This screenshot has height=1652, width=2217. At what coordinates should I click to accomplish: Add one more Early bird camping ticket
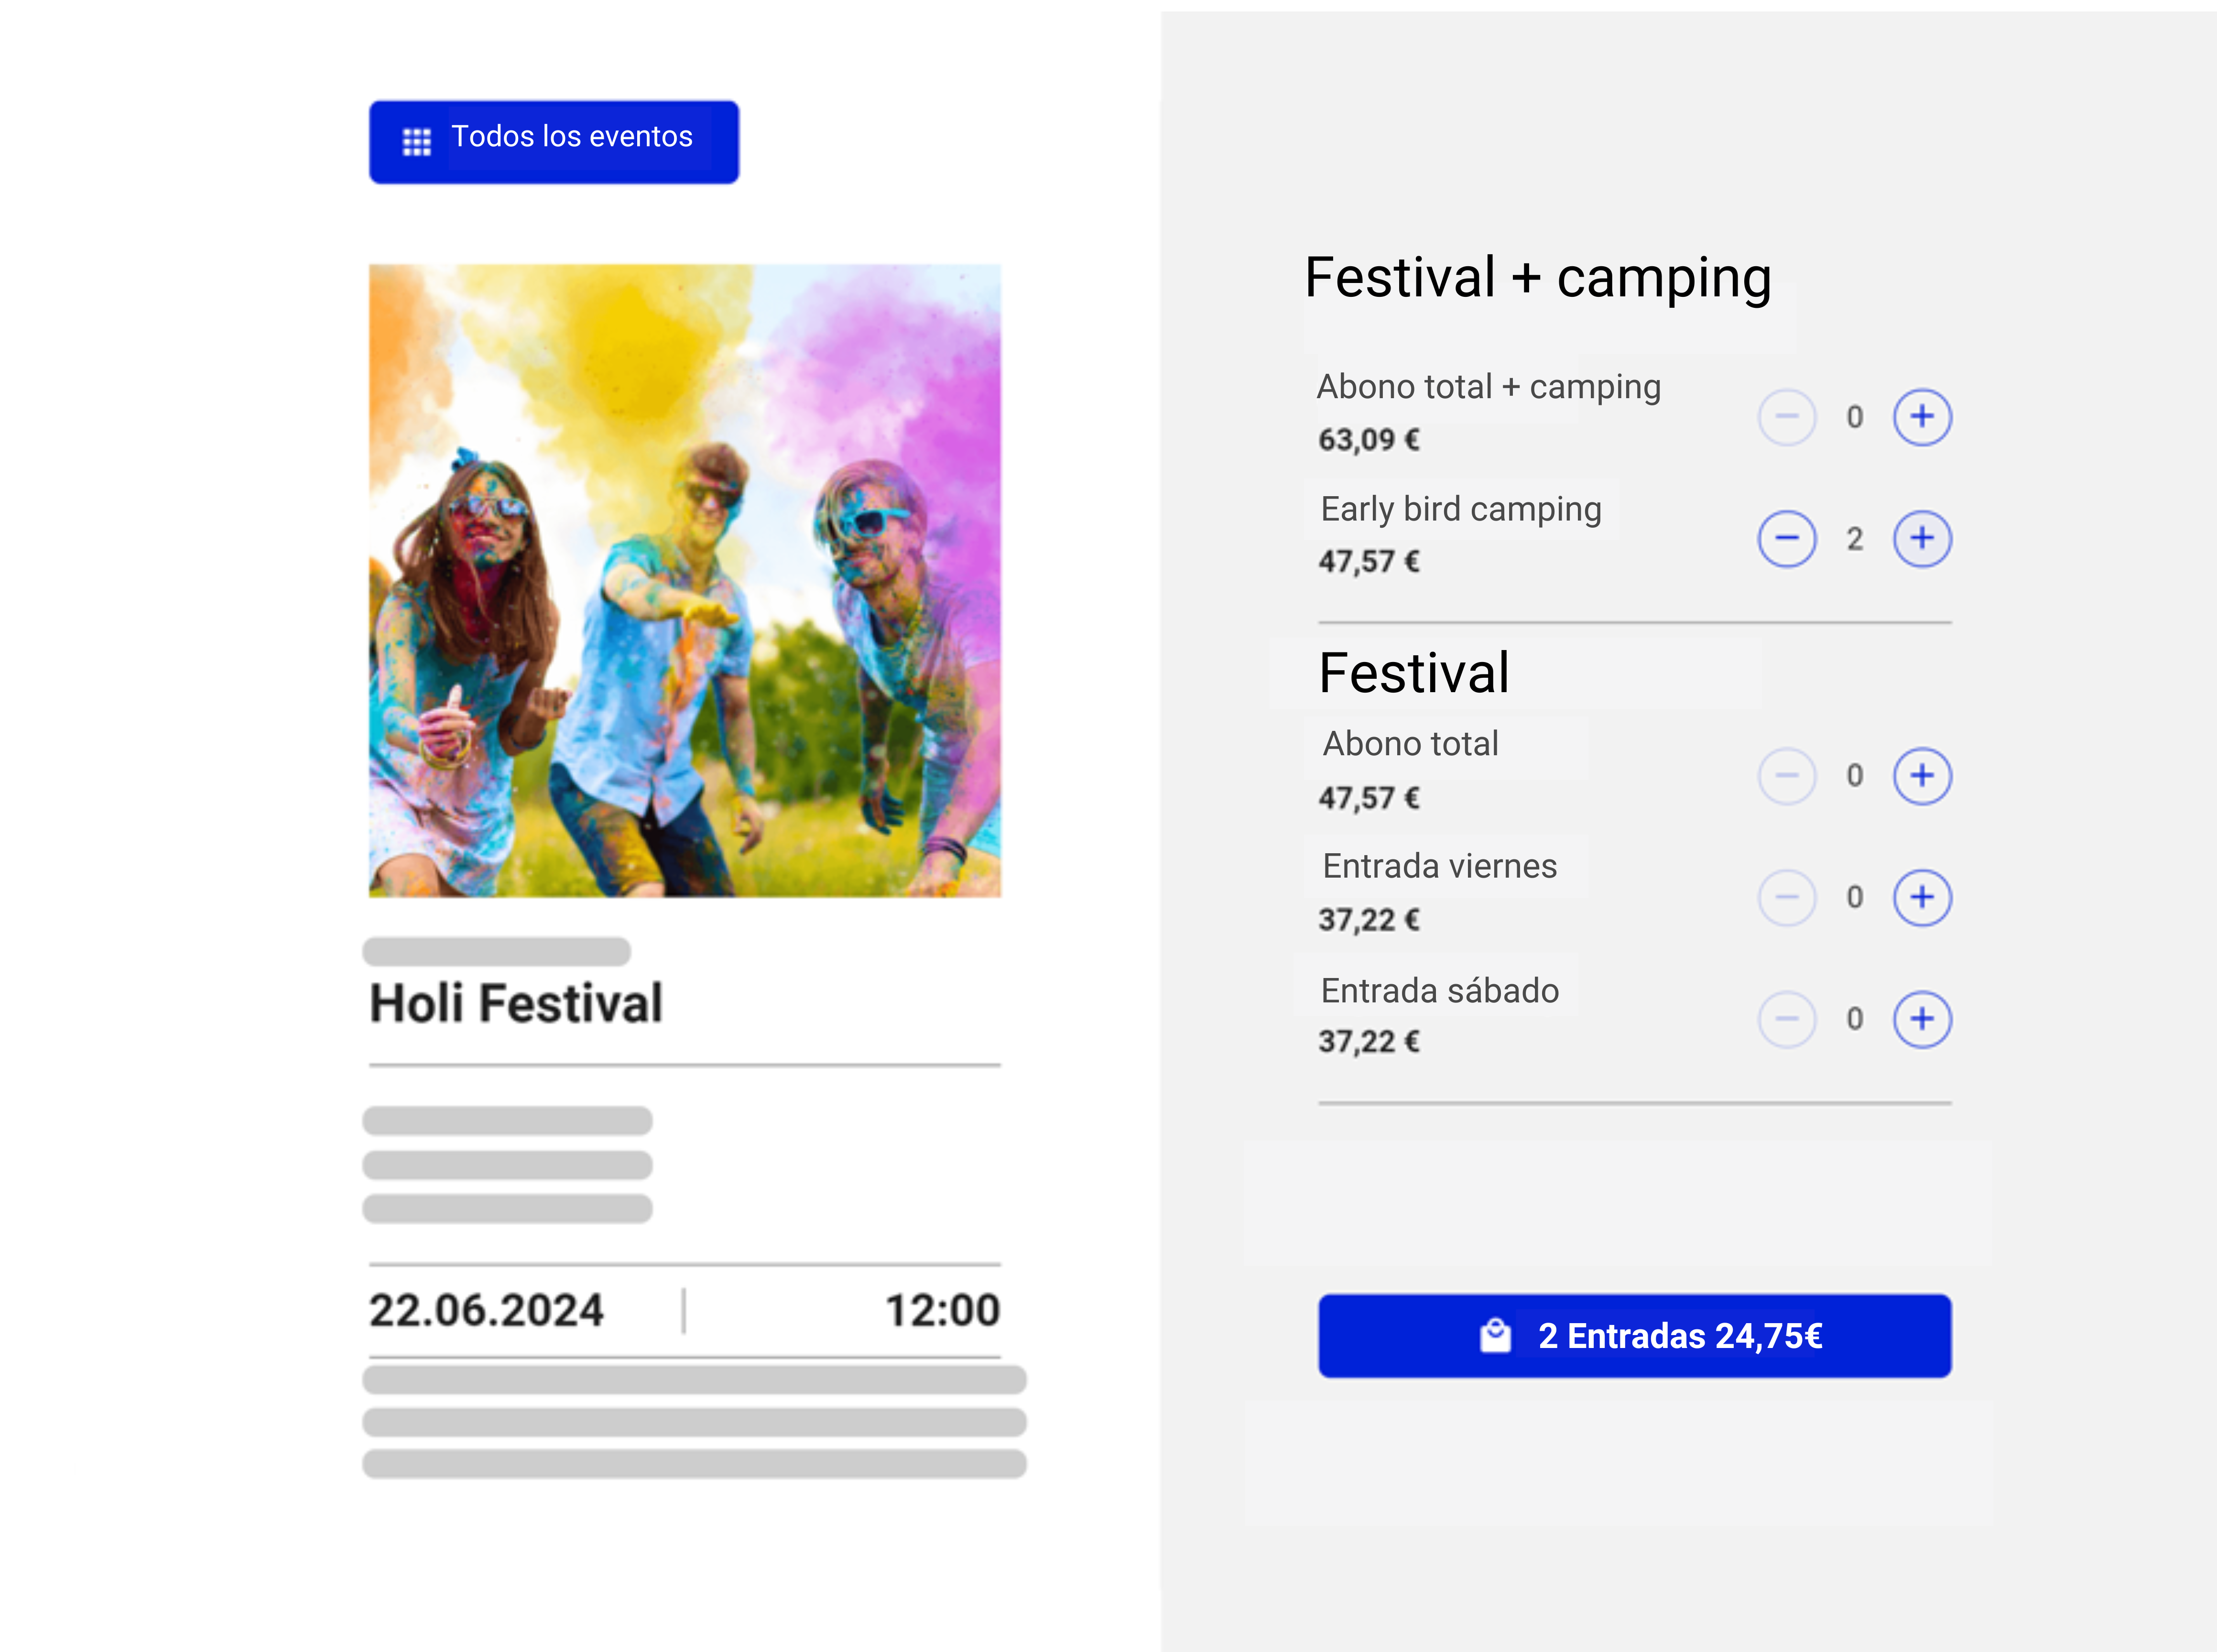click(1921, 539)
